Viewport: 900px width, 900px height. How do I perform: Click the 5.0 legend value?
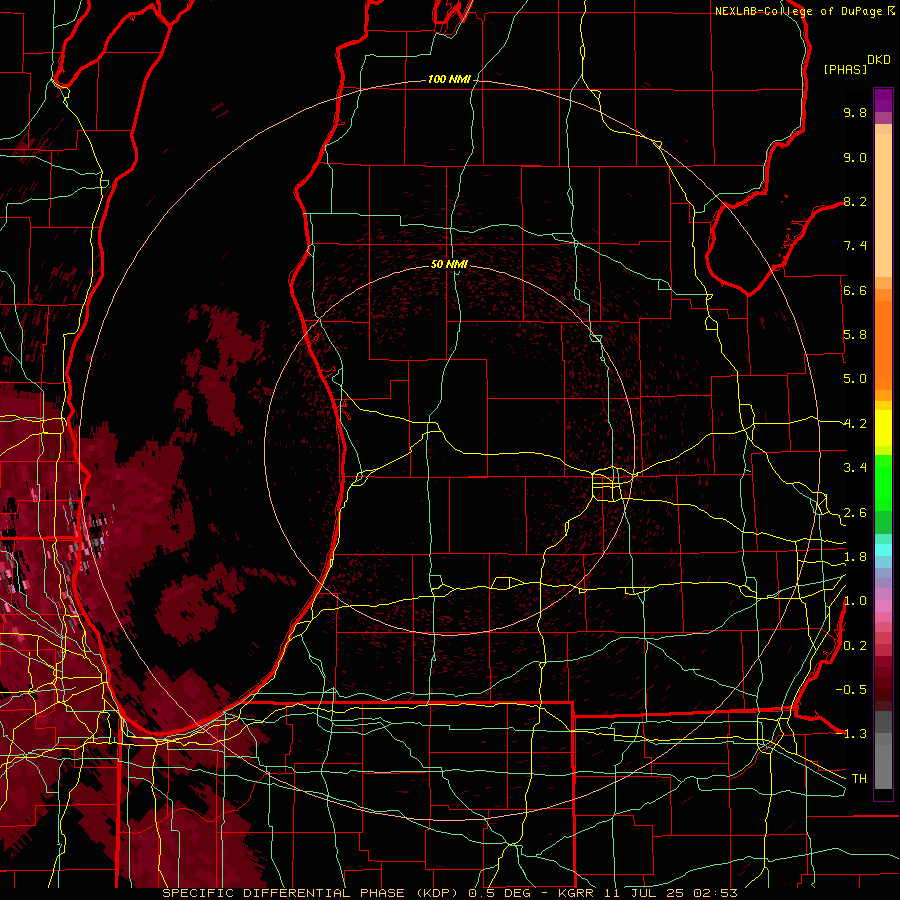(x=855, y=379)
